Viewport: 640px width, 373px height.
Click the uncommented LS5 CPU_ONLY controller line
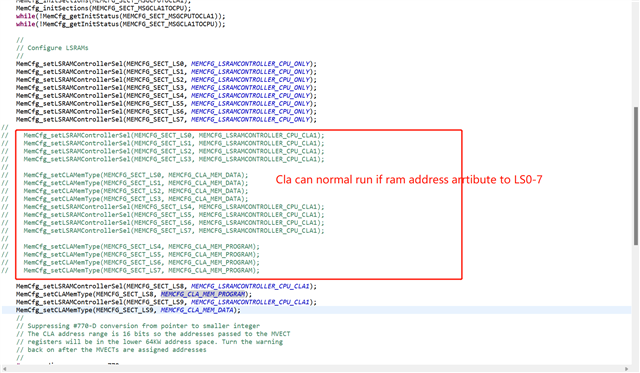[166, 104]
